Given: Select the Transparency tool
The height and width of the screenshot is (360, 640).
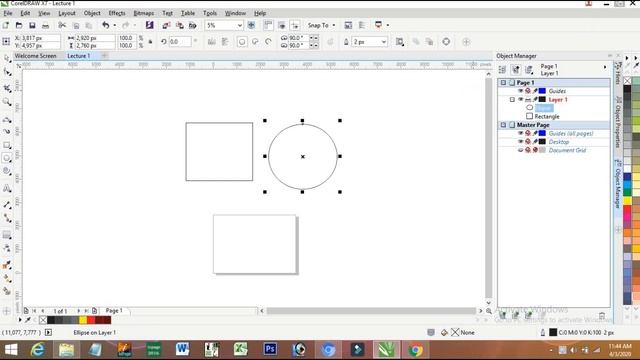Looking at the screenshot, I should point(7,248).
